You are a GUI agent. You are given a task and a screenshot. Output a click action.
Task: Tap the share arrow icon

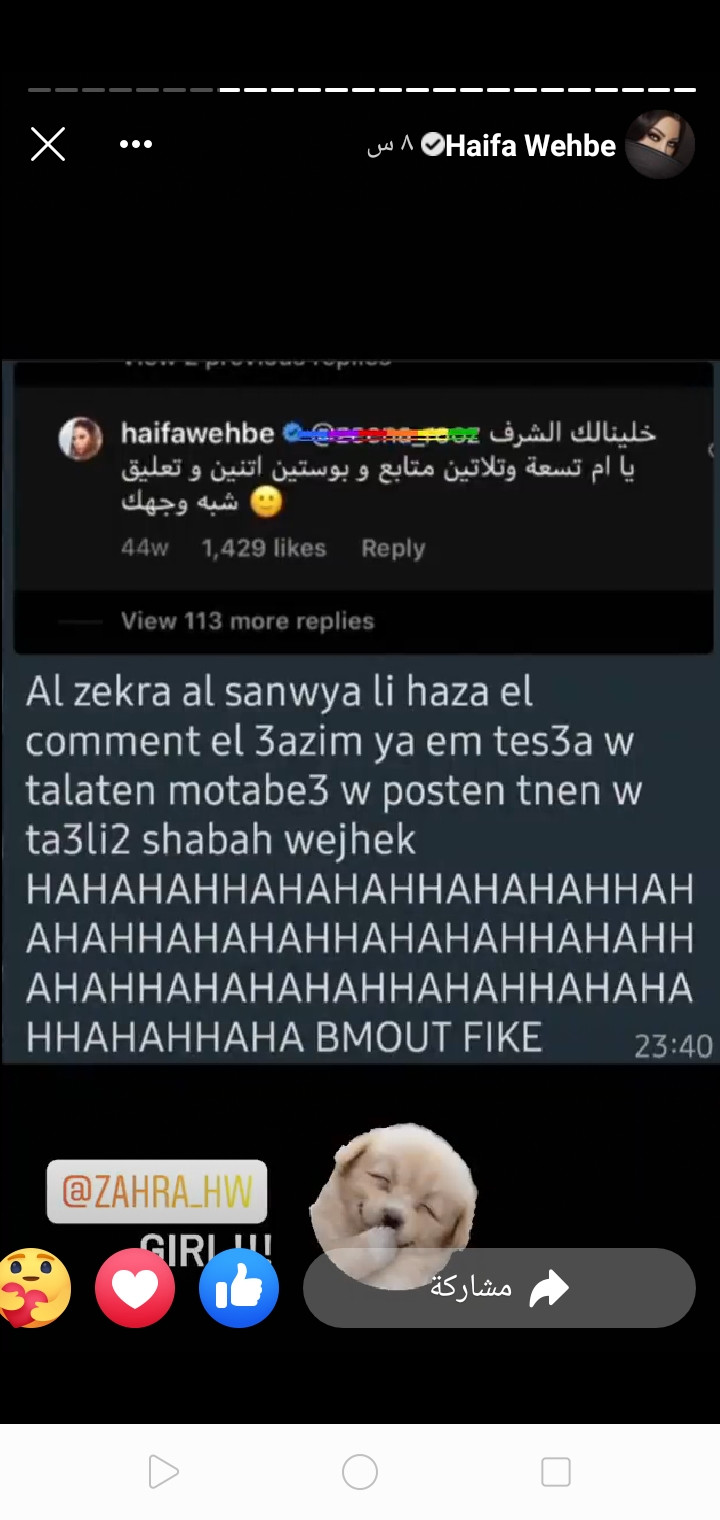point(548,1289)
